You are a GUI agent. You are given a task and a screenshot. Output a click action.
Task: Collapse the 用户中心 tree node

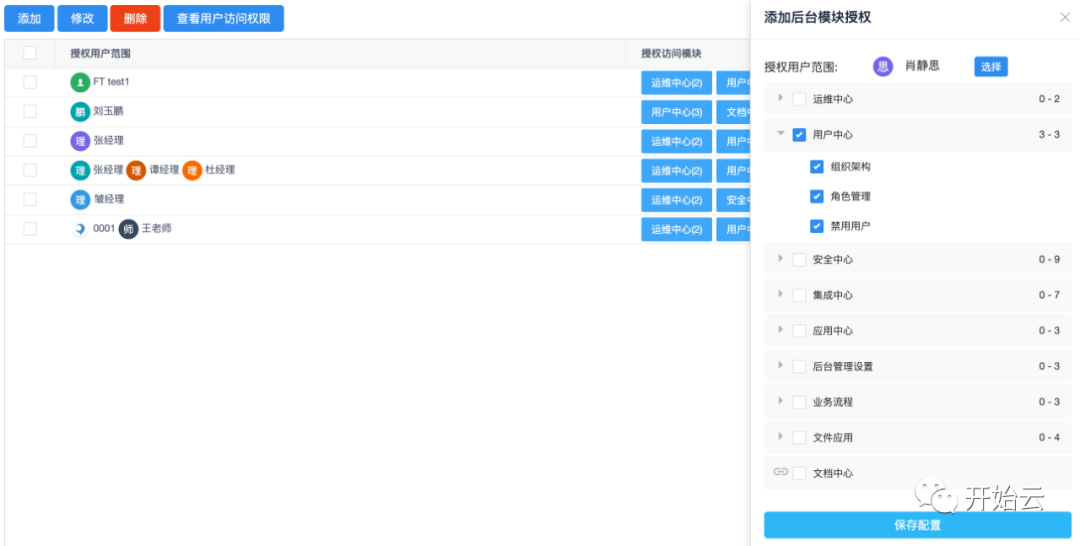tap(781, 133)
